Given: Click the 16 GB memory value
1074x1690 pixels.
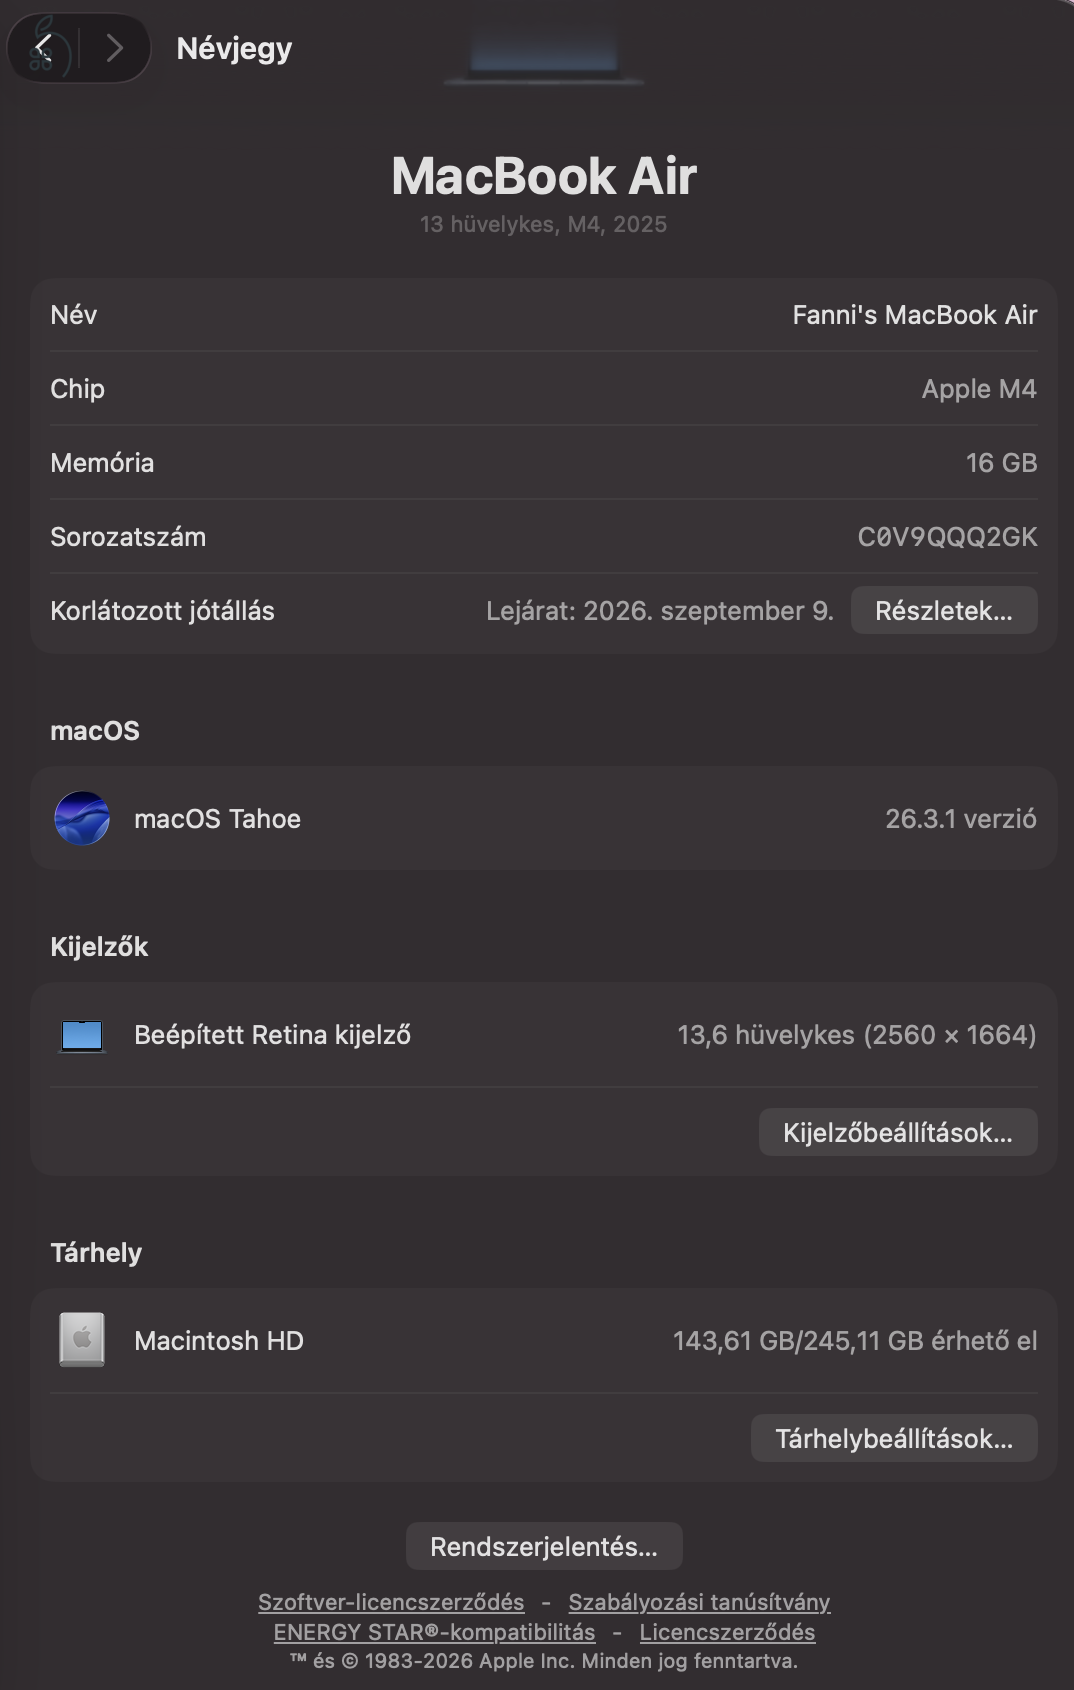Looking at the screenshot, I should click(1000, 463).
